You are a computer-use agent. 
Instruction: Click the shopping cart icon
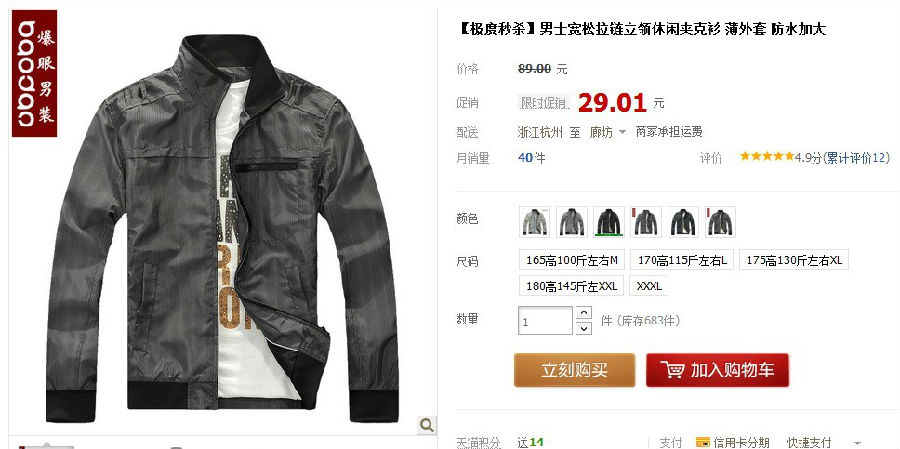672,369
